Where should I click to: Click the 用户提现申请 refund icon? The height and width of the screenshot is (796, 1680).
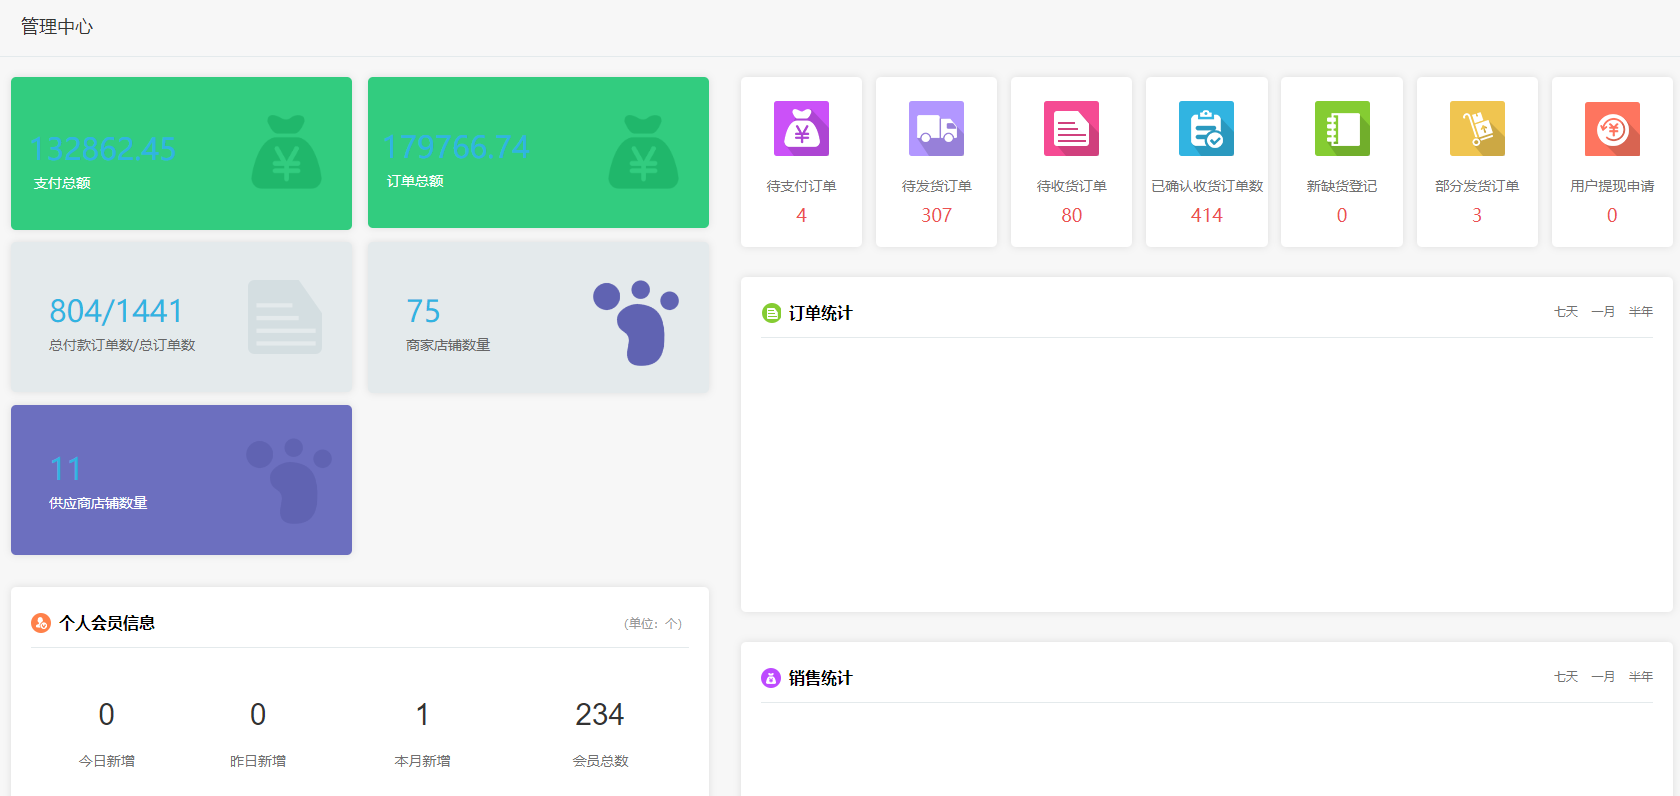pos(1612,128)
